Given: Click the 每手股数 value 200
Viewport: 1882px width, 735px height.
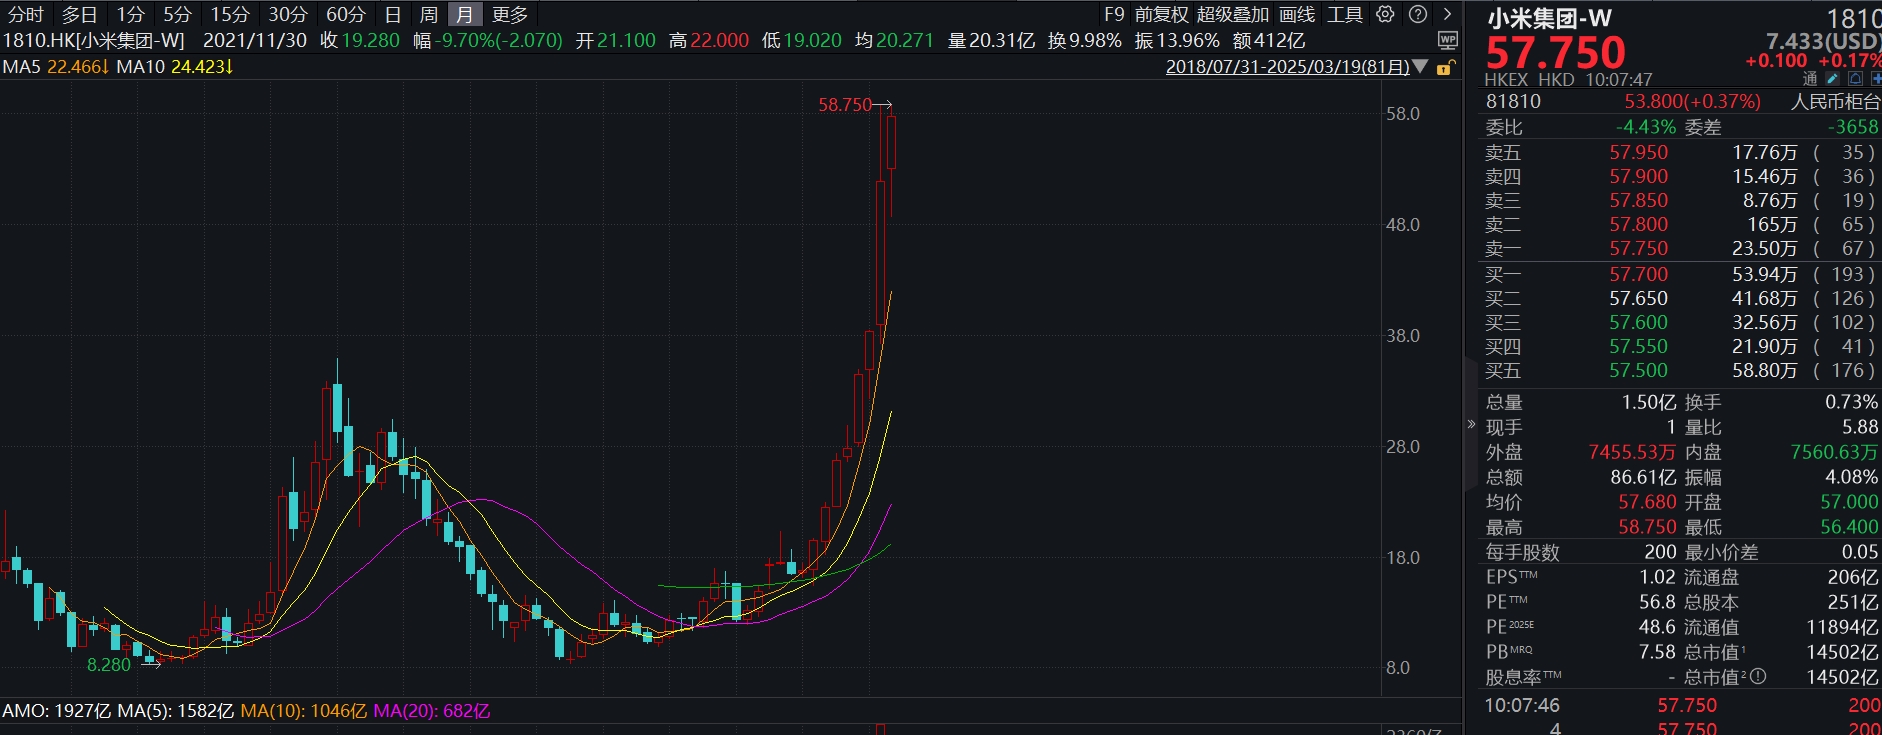Looking at the screenshot, I should click(1660, 552).
